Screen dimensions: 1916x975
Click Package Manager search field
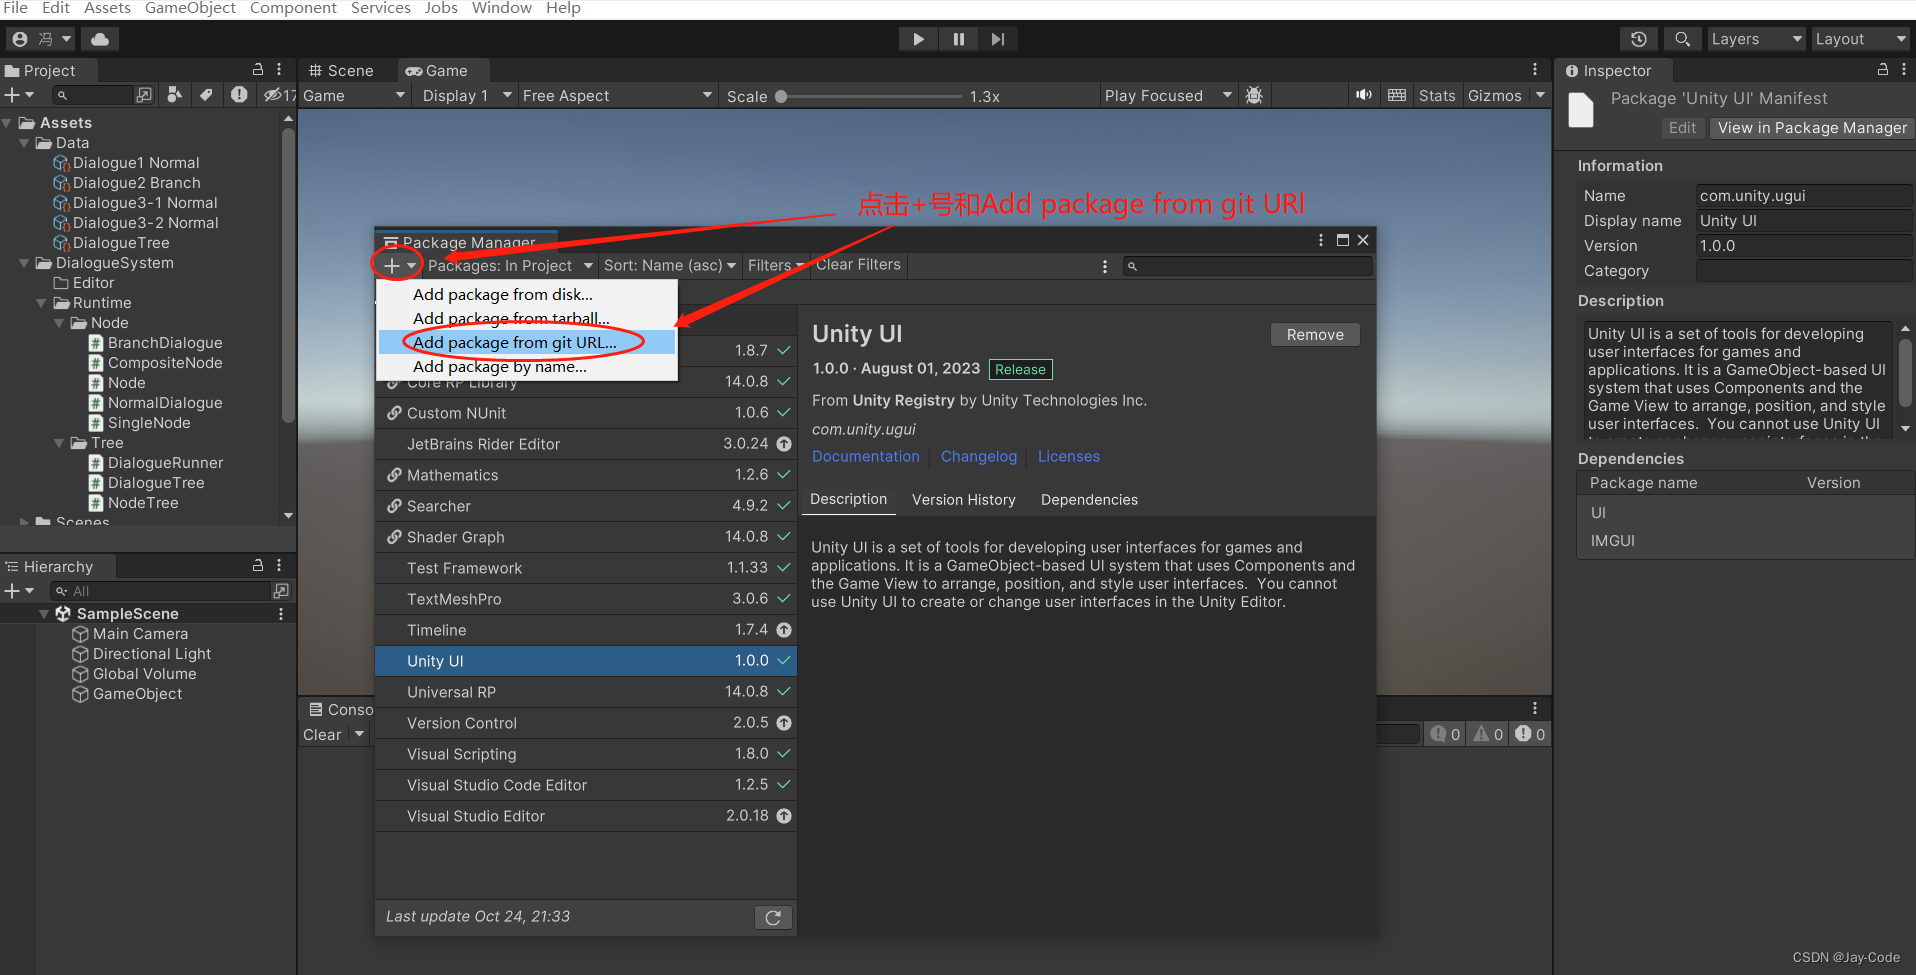1248,266
